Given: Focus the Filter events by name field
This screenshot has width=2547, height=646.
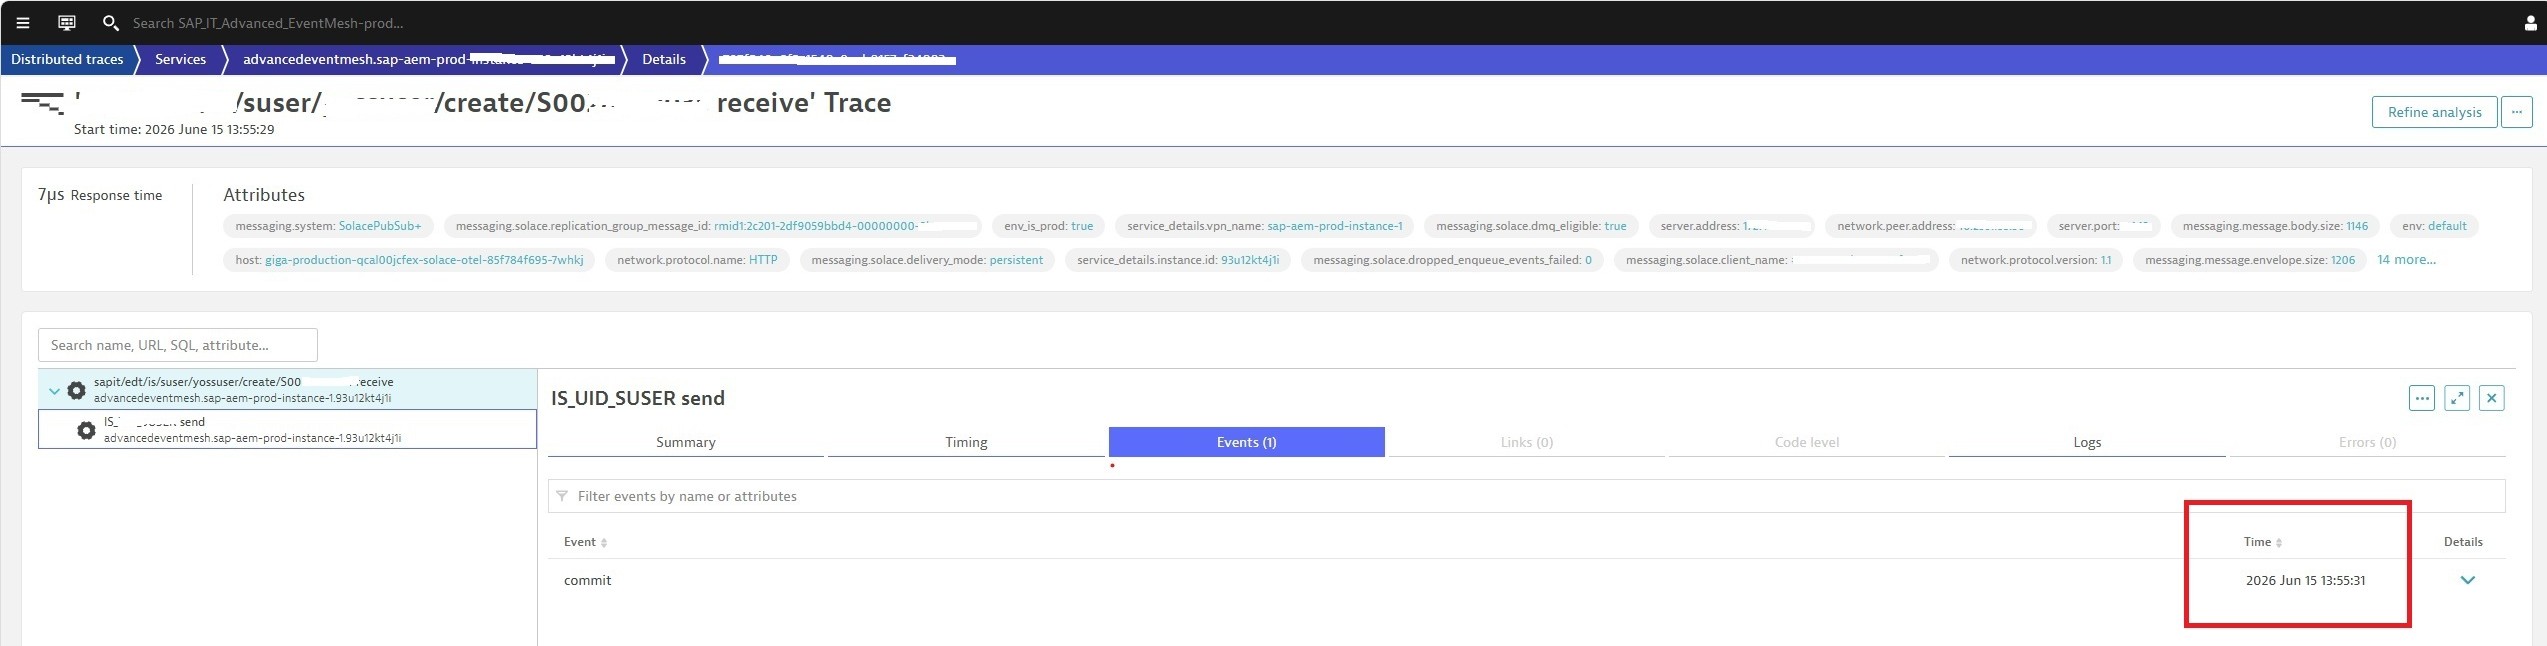Looking at the screenshot, I should coord(1526,496).
